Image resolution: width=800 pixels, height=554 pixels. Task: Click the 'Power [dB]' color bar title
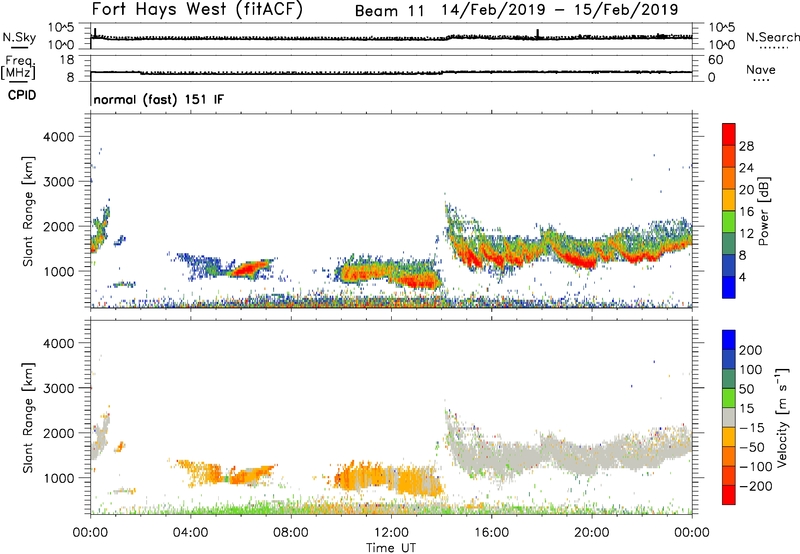coord(764,211)
